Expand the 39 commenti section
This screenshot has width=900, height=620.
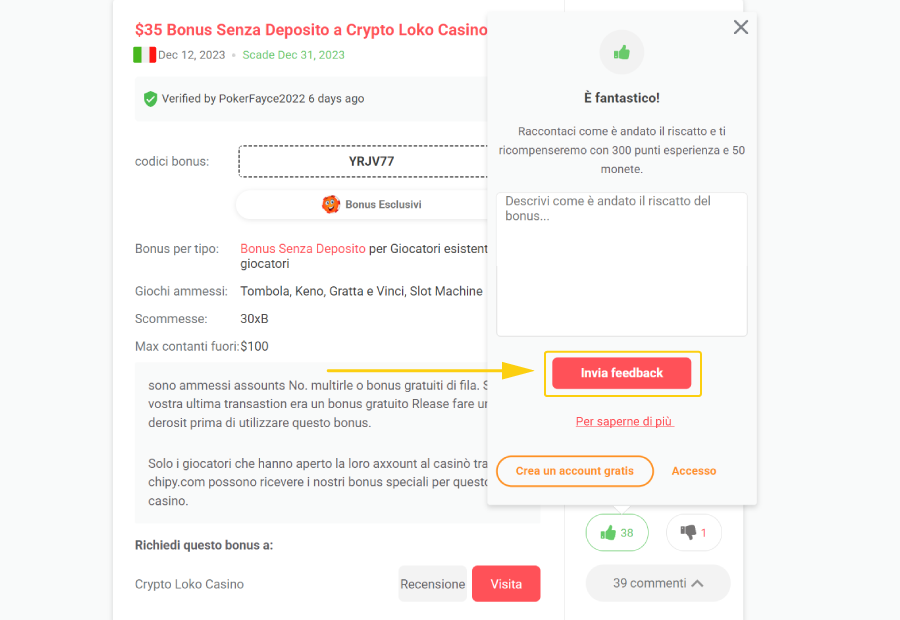point(658,583)
